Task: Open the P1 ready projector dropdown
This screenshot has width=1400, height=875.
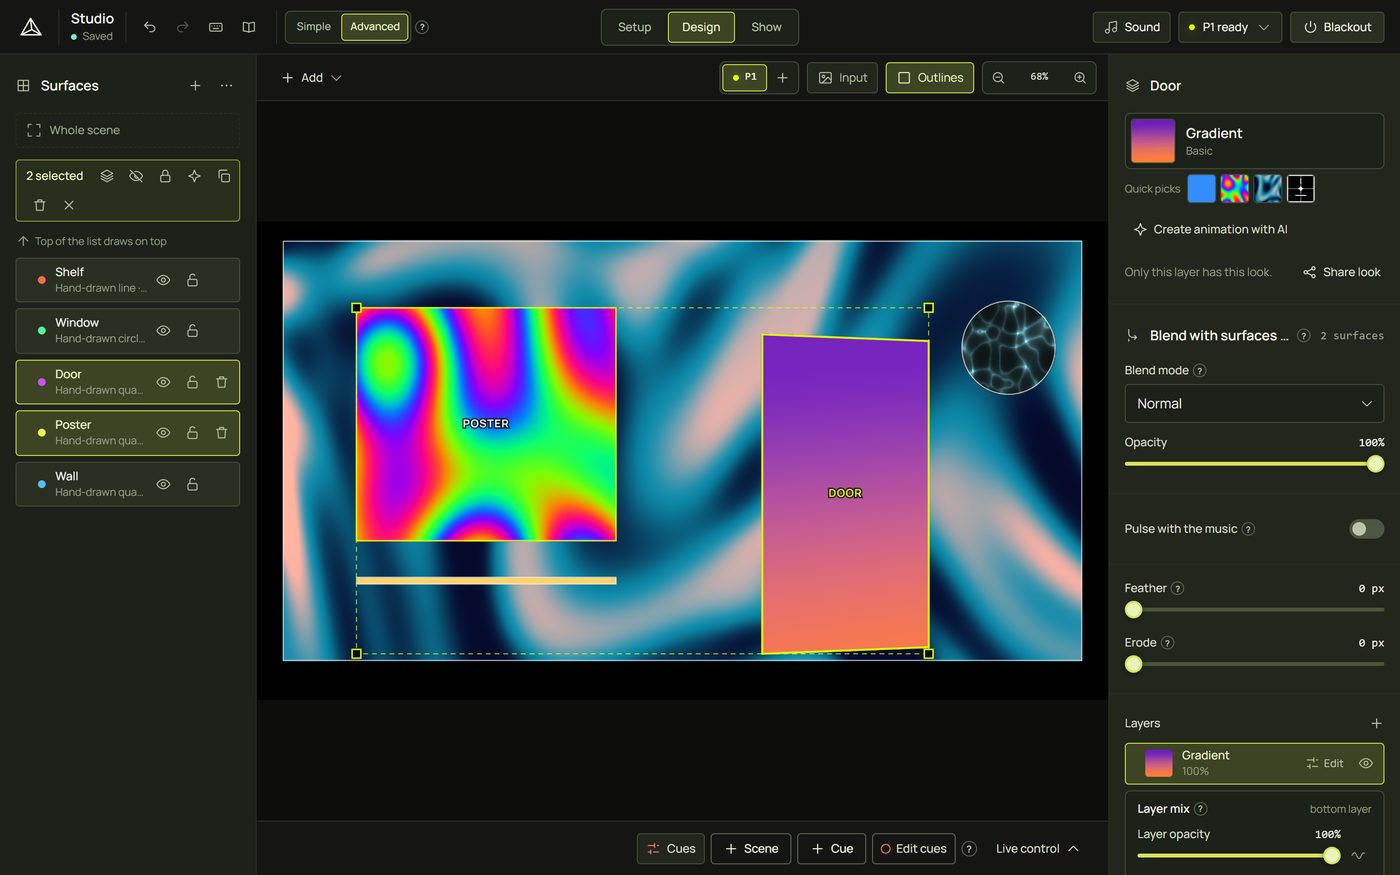Action: point(1230,27)
